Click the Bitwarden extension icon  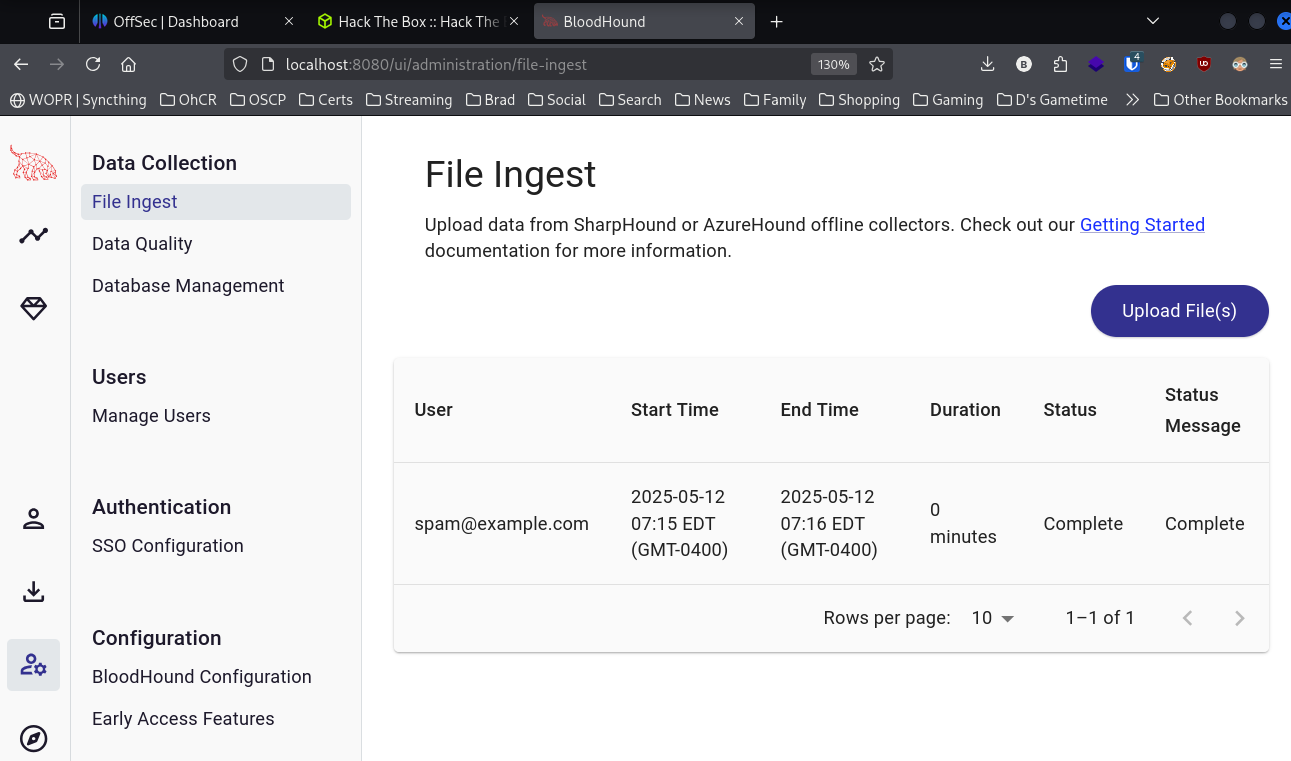point(1132,63)
